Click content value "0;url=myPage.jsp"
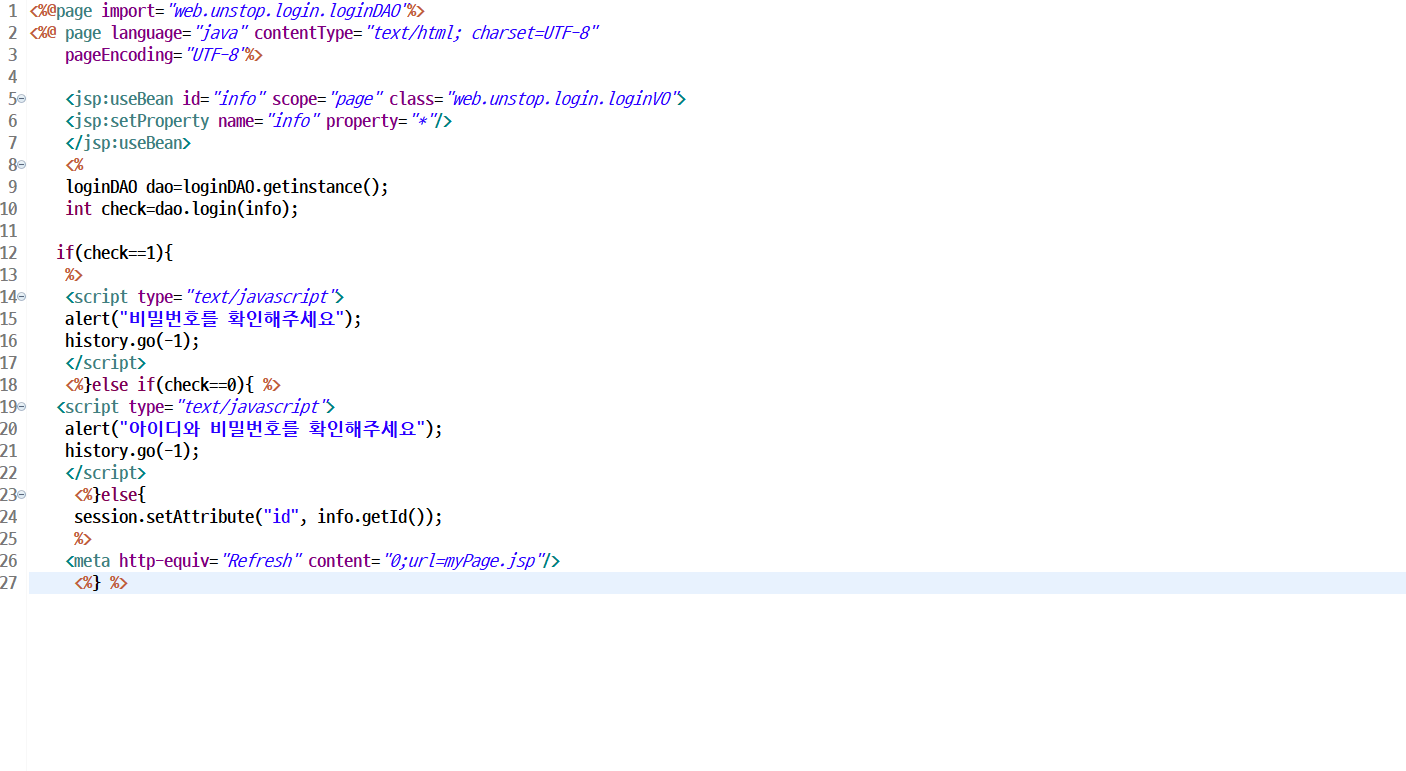The image size is (1406, 771). 463,561
